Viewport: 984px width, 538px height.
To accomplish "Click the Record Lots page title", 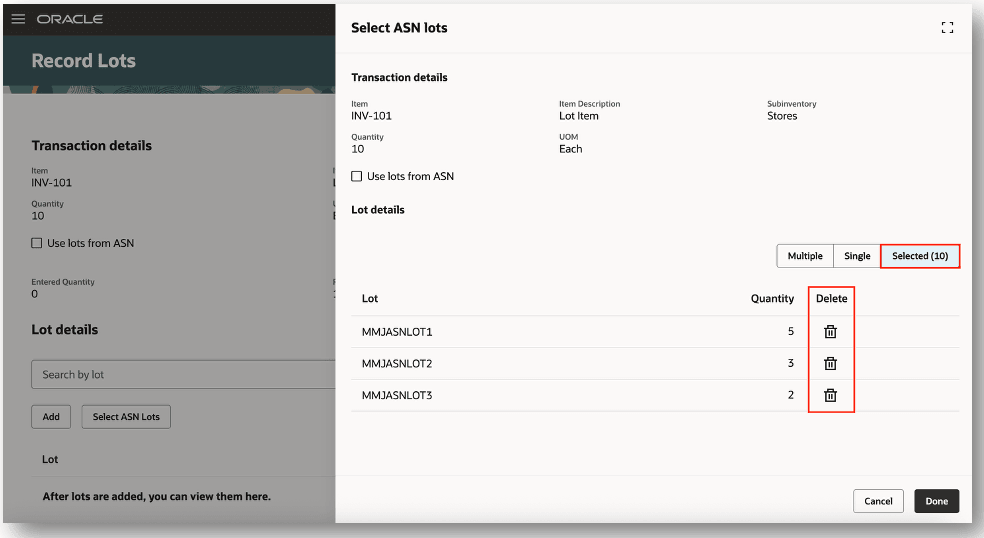I will pos(83,61).
